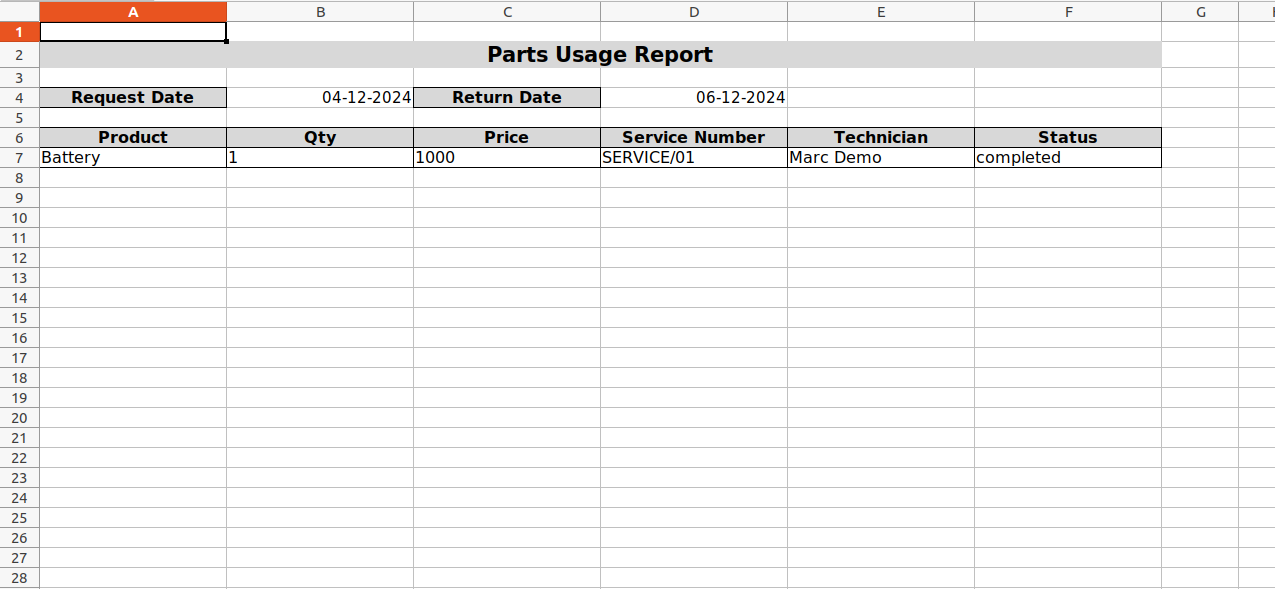Select the 06-12-2024 date cell
Viewport: 1275px width, 589px height.
point(694,97)
